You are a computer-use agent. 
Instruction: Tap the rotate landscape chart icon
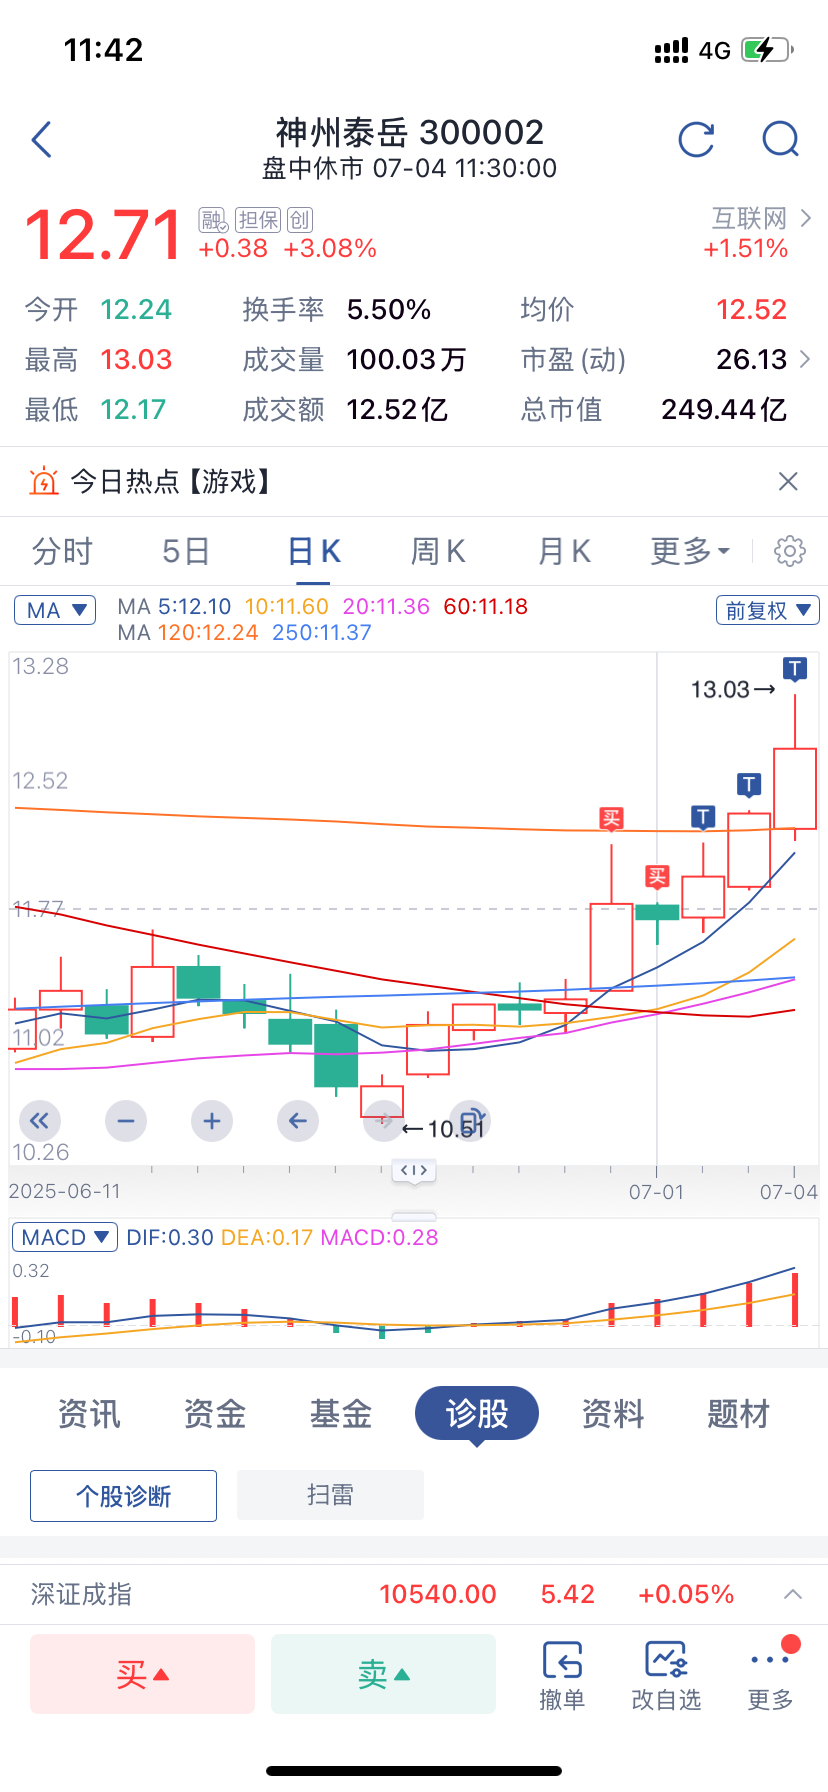point(469,1121)
